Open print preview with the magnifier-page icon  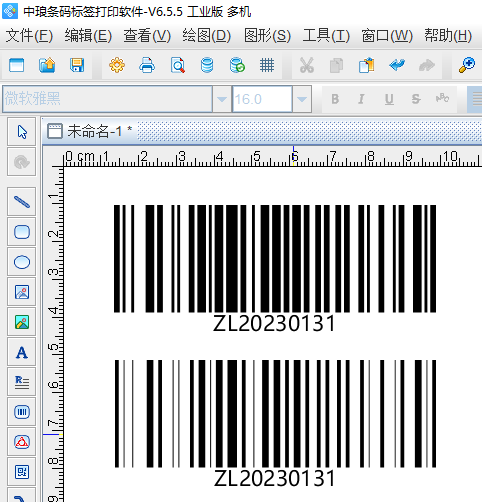coord(177,65)
